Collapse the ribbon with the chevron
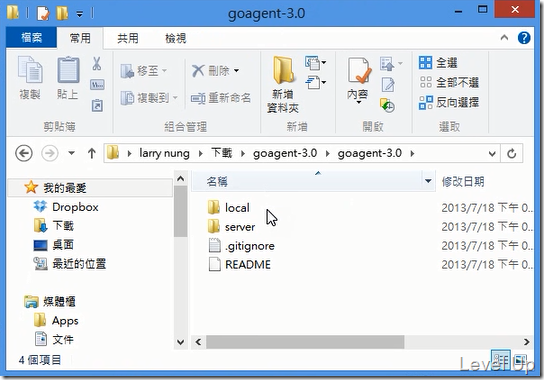Screen dimensions: 544x380 tap(504, 37)
